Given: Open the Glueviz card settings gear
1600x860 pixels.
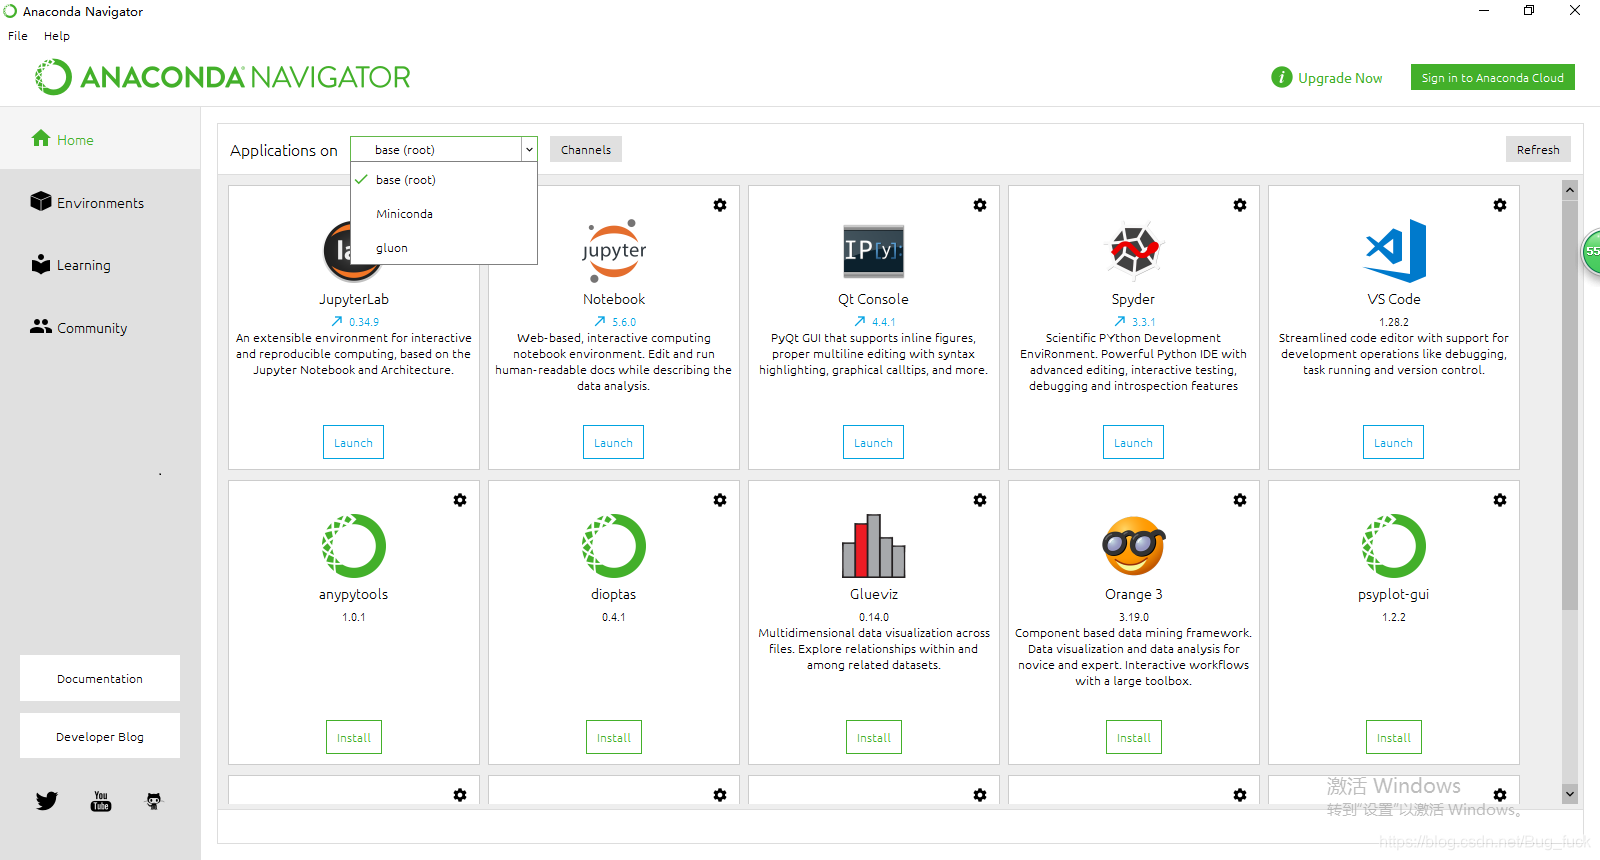Looking at the screenshot, I should click(980, 500).
